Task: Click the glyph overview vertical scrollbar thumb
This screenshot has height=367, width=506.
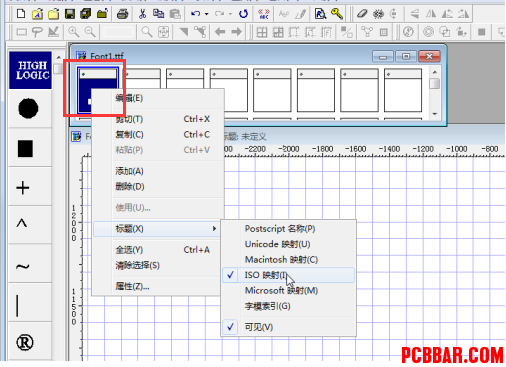Action: tap(435, 83)
